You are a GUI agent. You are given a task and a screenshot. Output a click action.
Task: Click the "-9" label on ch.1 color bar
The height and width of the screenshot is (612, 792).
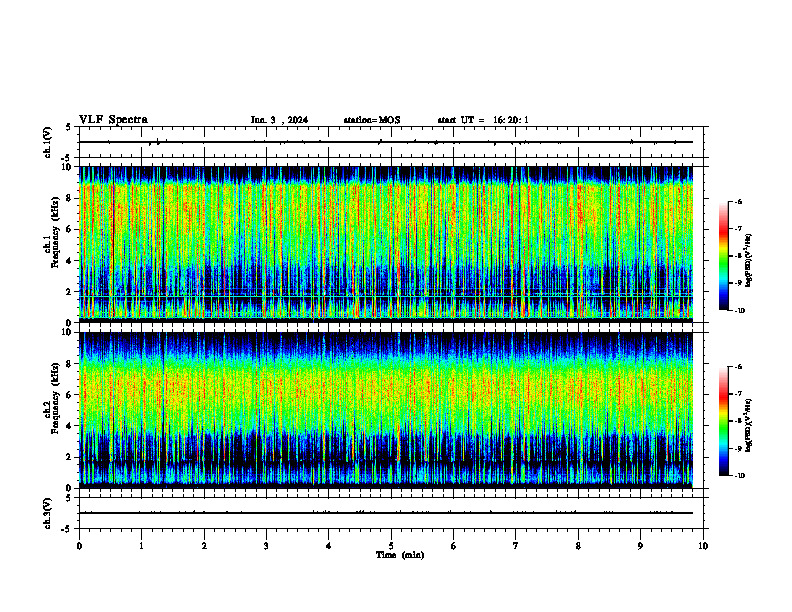(x=738, y=283)
